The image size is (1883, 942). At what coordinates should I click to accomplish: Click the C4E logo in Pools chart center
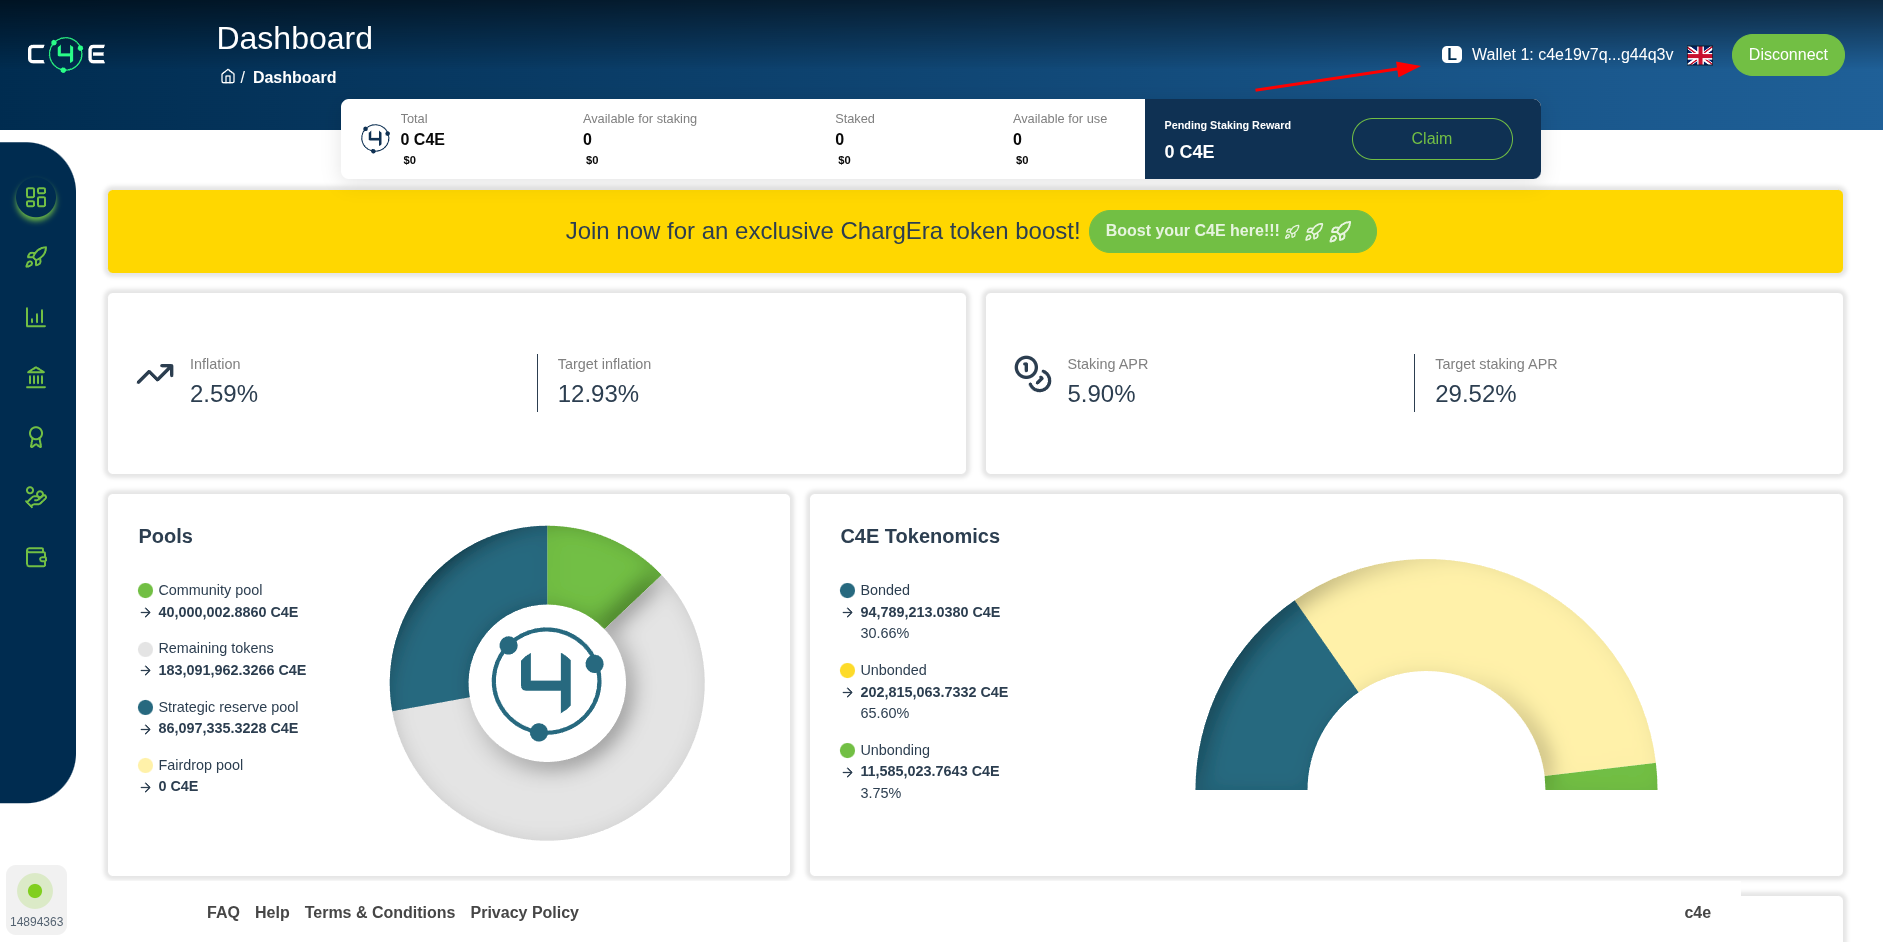coord(547,683)
